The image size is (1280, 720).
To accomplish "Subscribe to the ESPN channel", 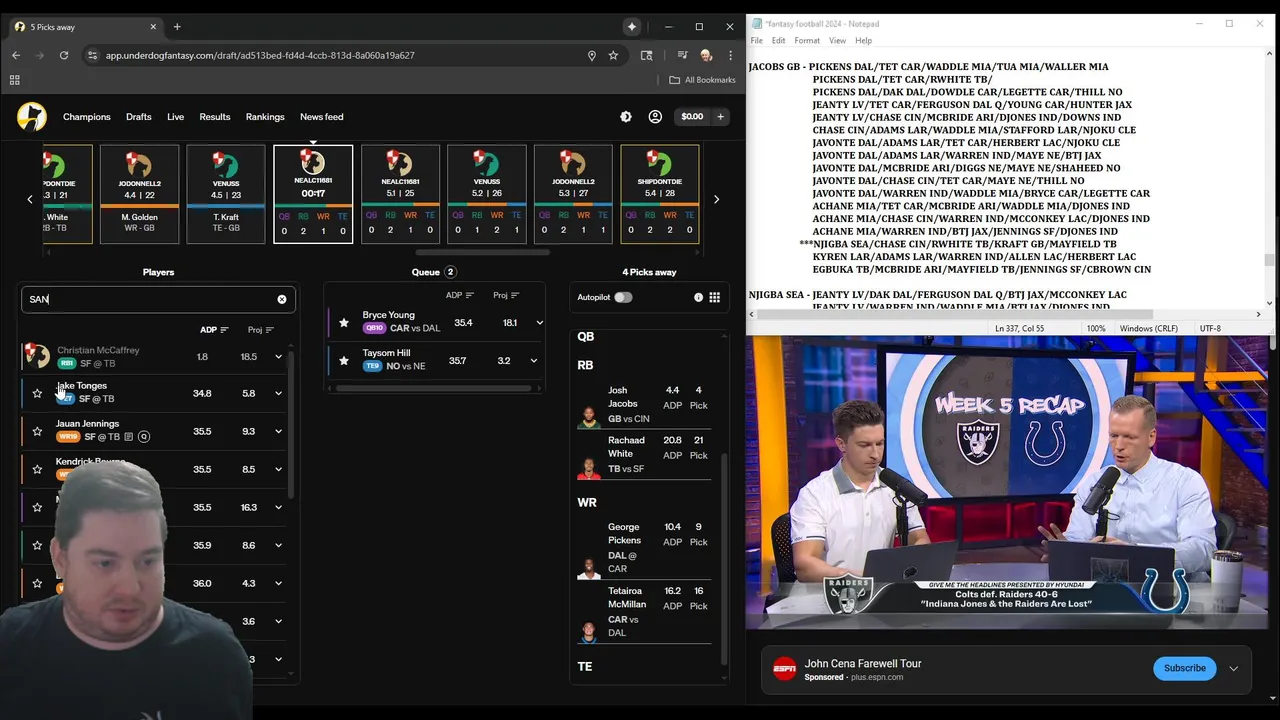I will pyautogui.click(x=1185, y=668).
